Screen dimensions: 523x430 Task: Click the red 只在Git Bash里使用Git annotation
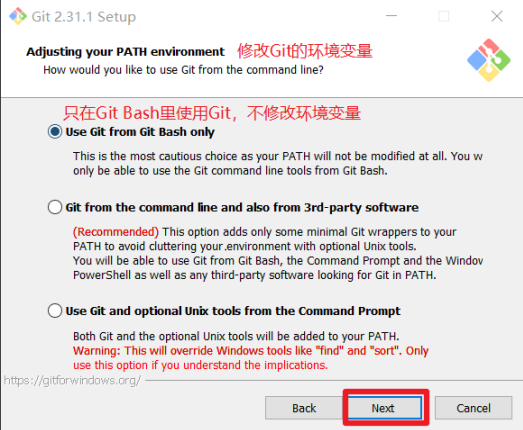click(x=212, y=113)
